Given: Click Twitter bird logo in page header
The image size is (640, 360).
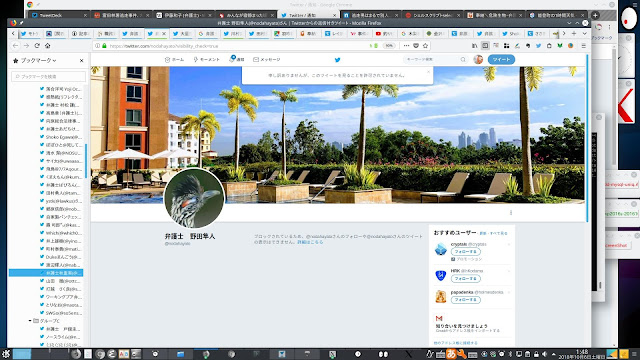Looking at the screenshot, I should [x=338, y=60].
